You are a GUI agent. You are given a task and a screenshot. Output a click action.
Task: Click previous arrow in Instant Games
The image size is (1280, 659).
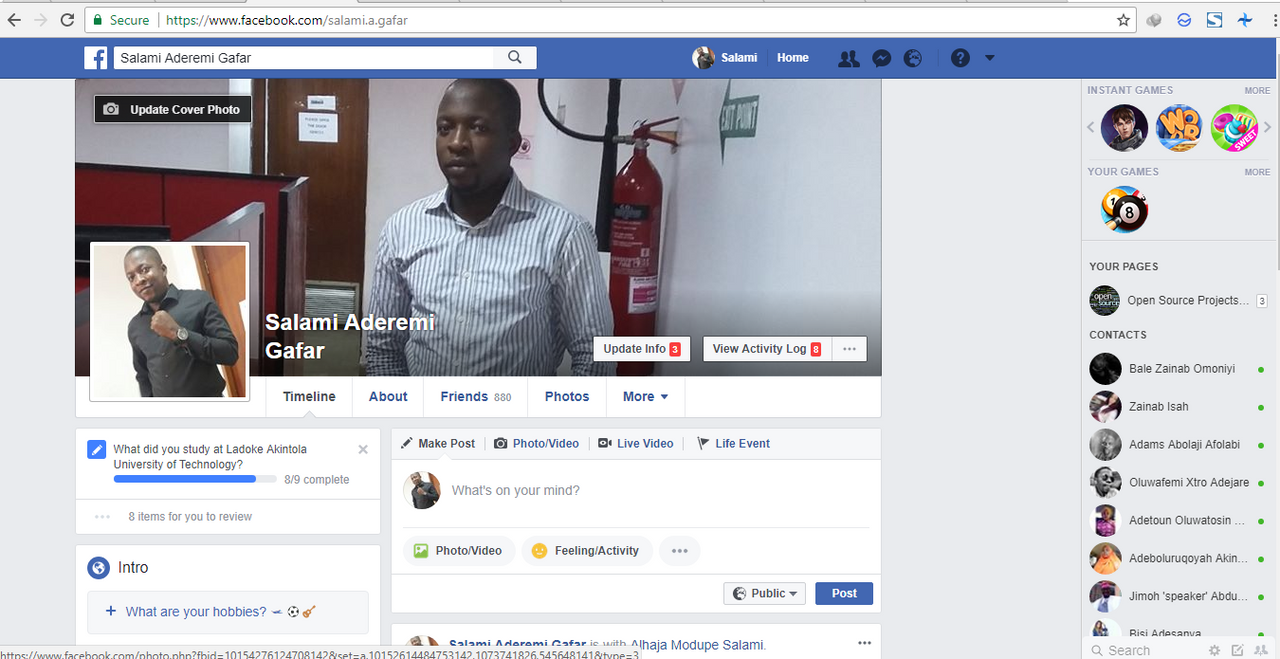coord(1092,128)
